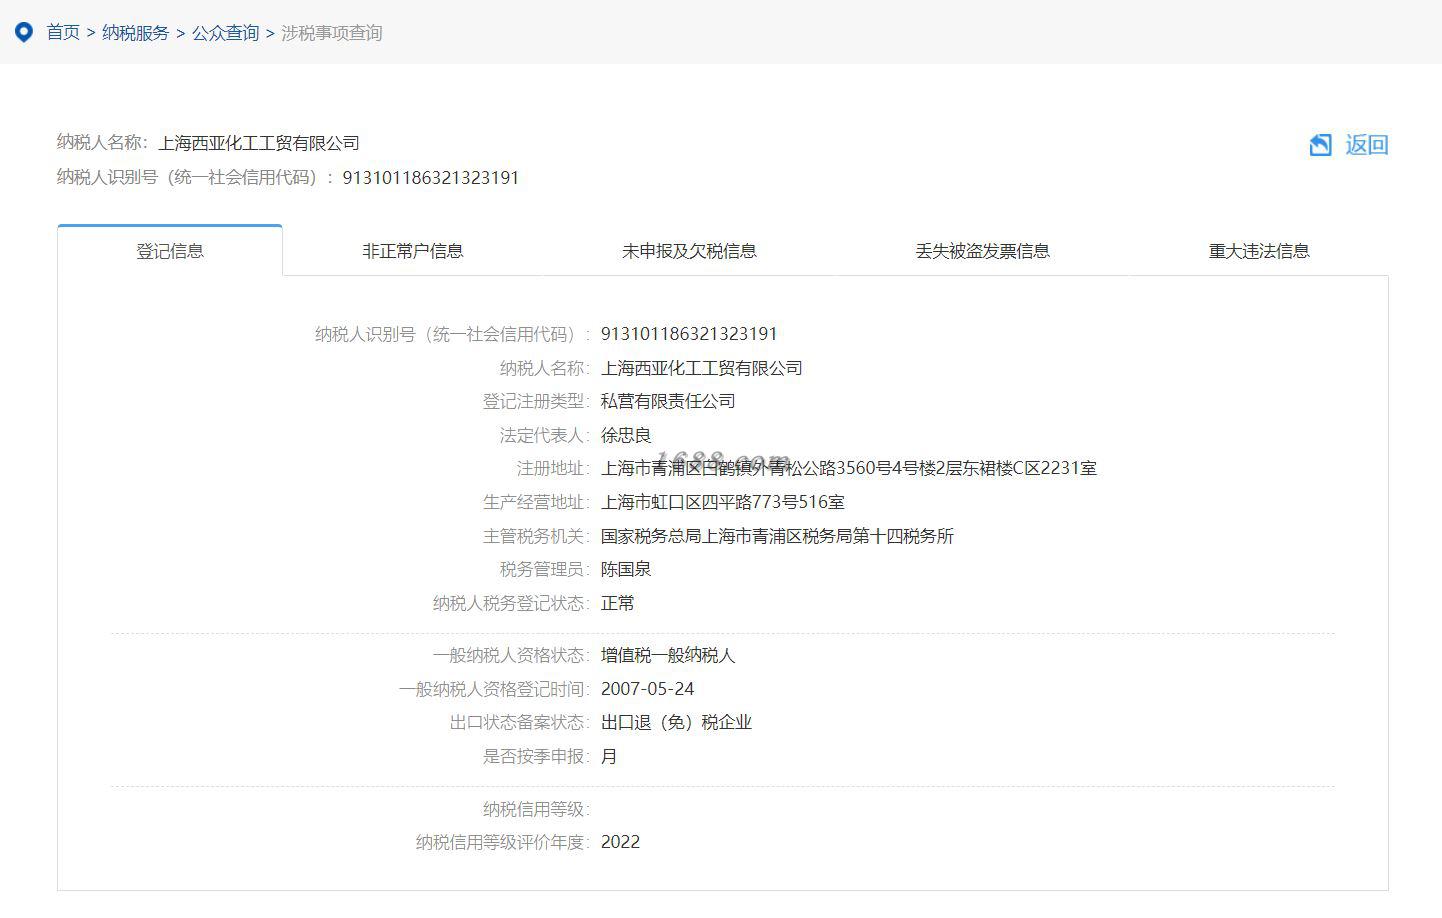
Task: Select 私营有限责任公司 registration type value
Action: (668, 401)
